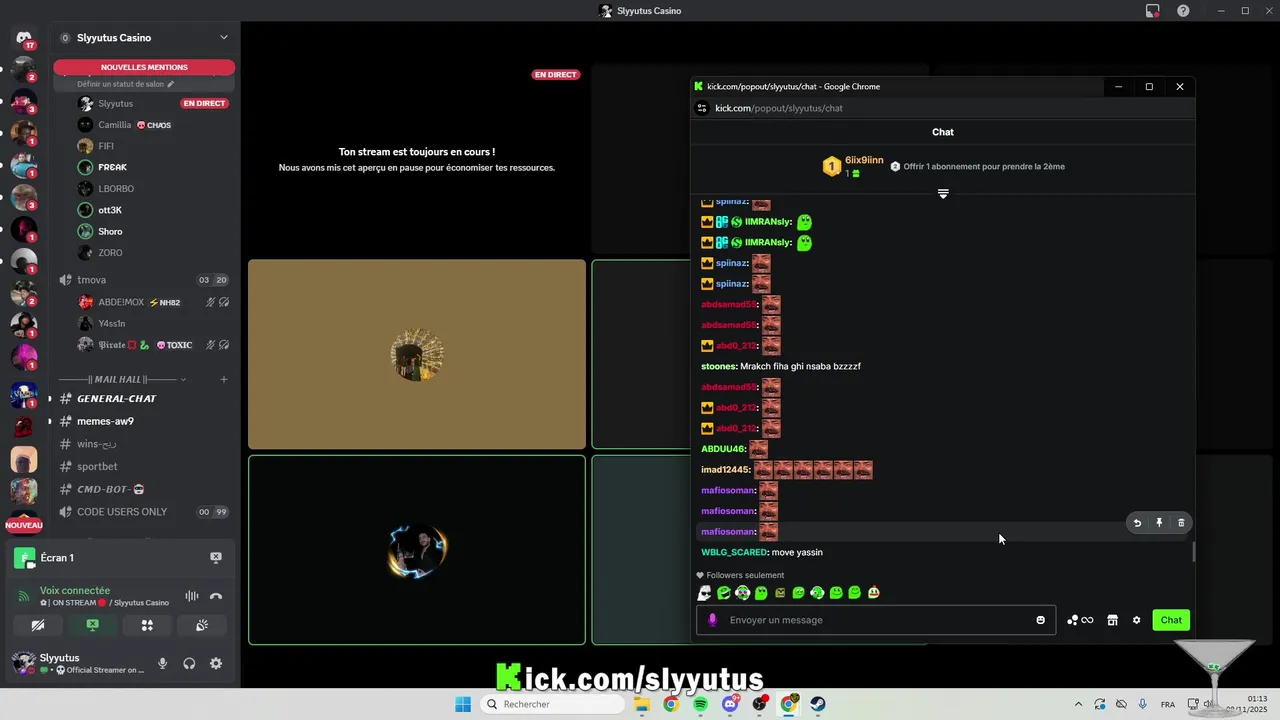Pin the highlighted mafiosoman message
The width and height of the screenshot is (1280, 720).
(1159, 523)
